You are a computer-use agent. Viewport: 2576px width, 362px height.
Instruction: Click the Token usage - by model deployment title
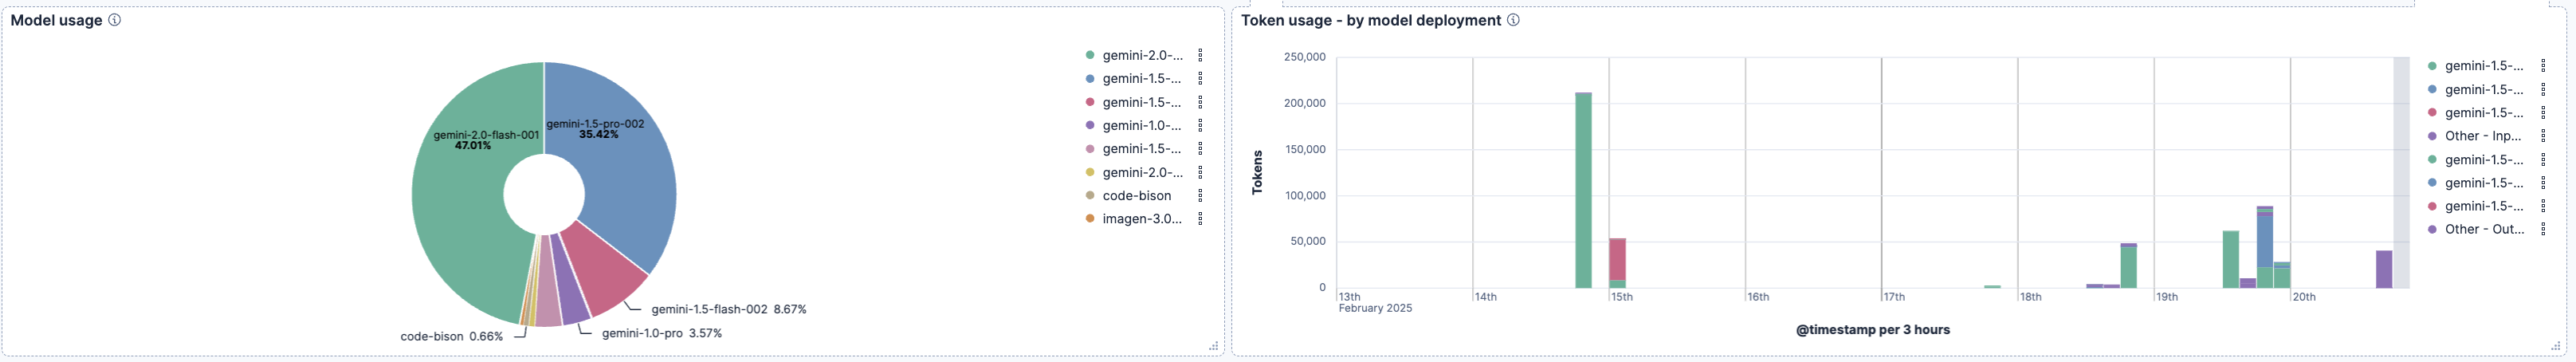click(1371, 20)
